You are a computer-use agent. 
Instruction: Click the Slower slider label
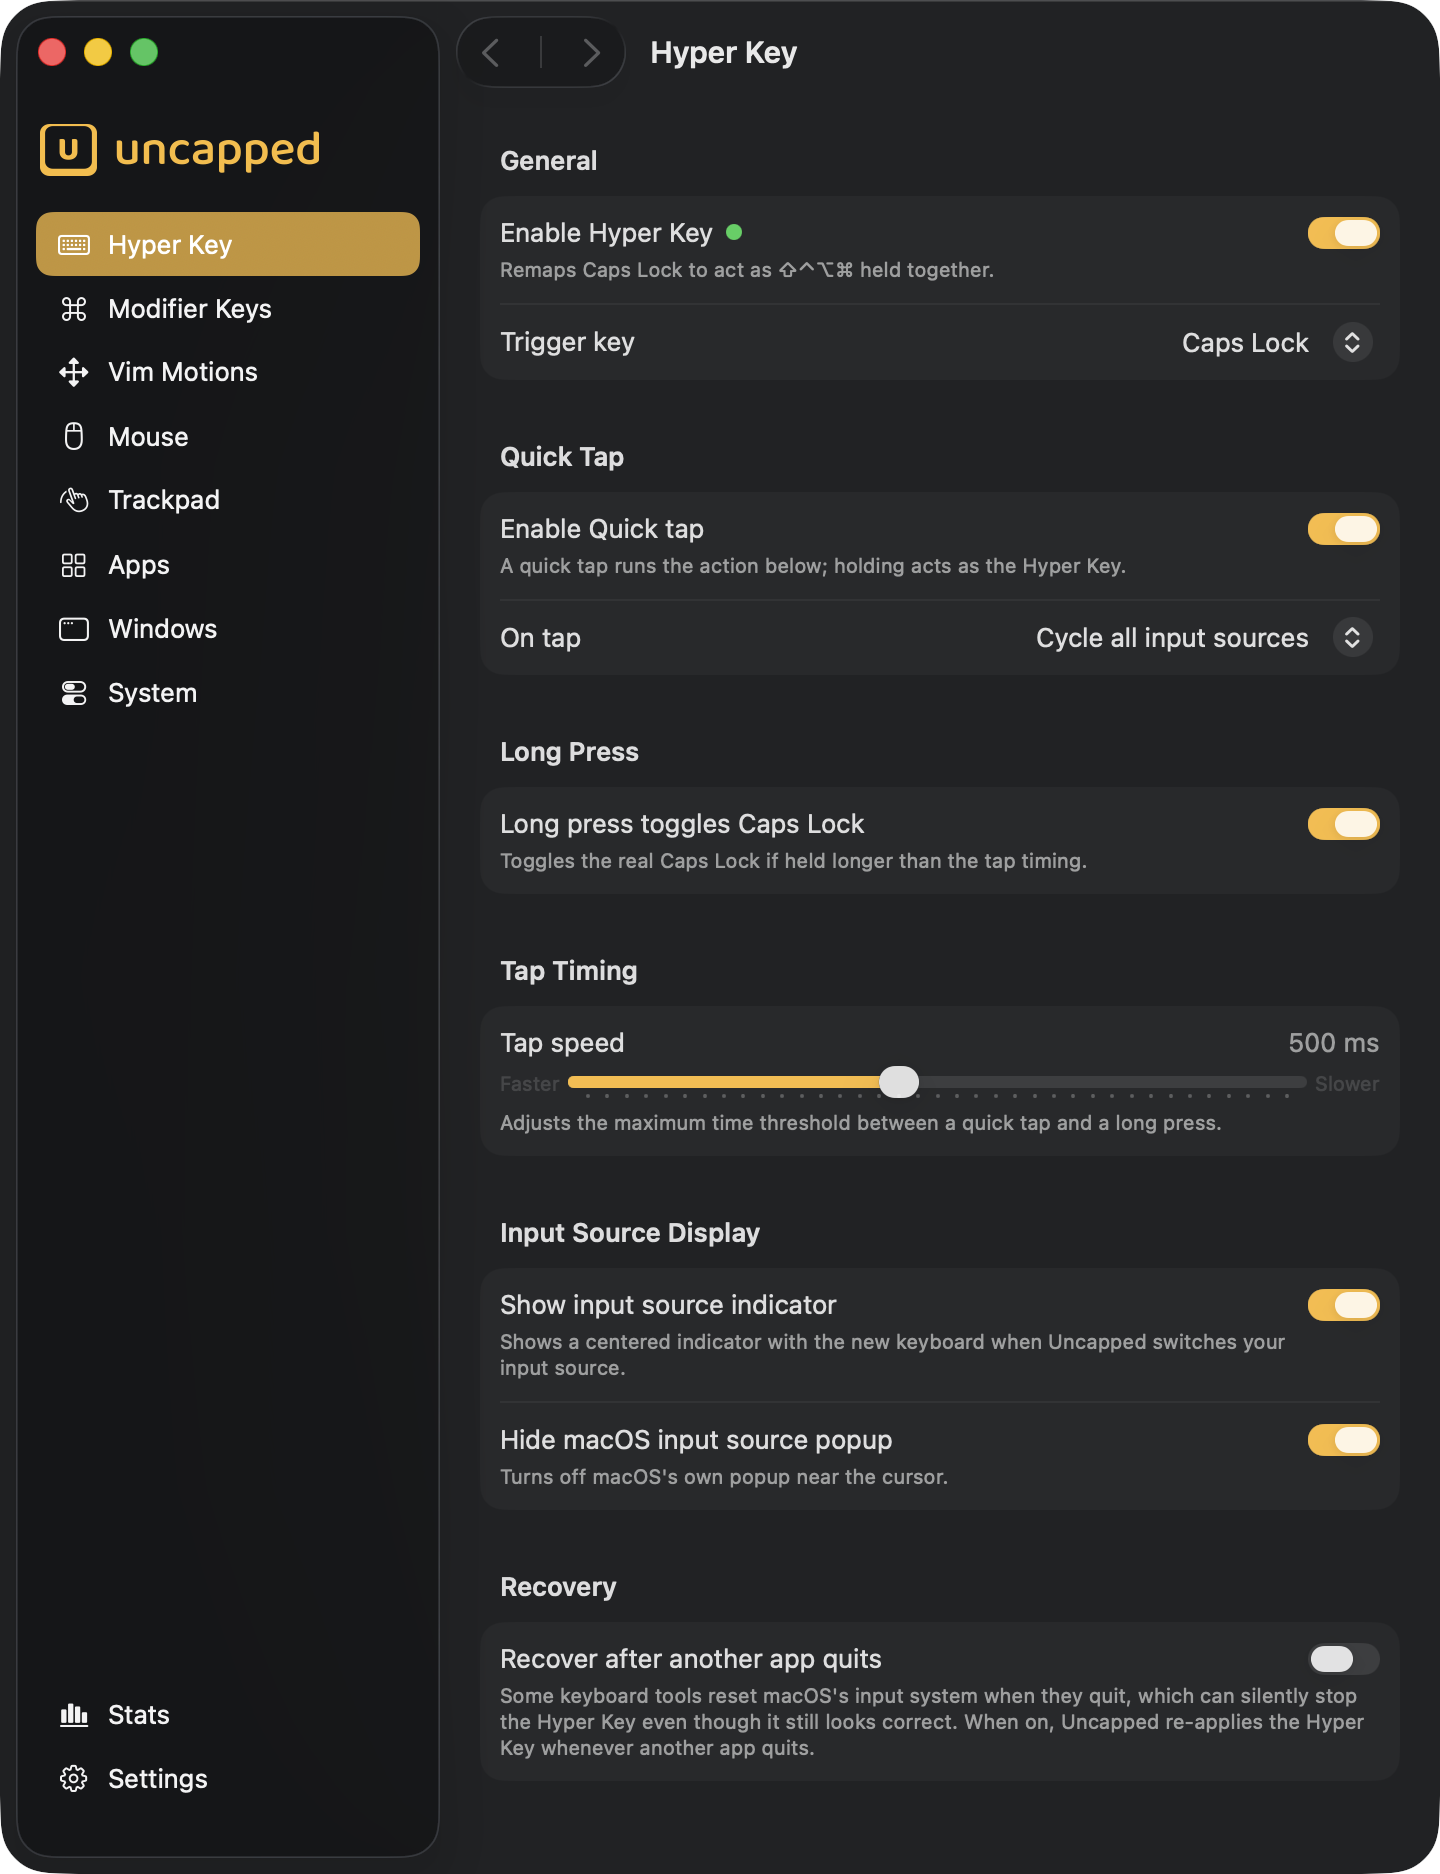point(1347,1084)
